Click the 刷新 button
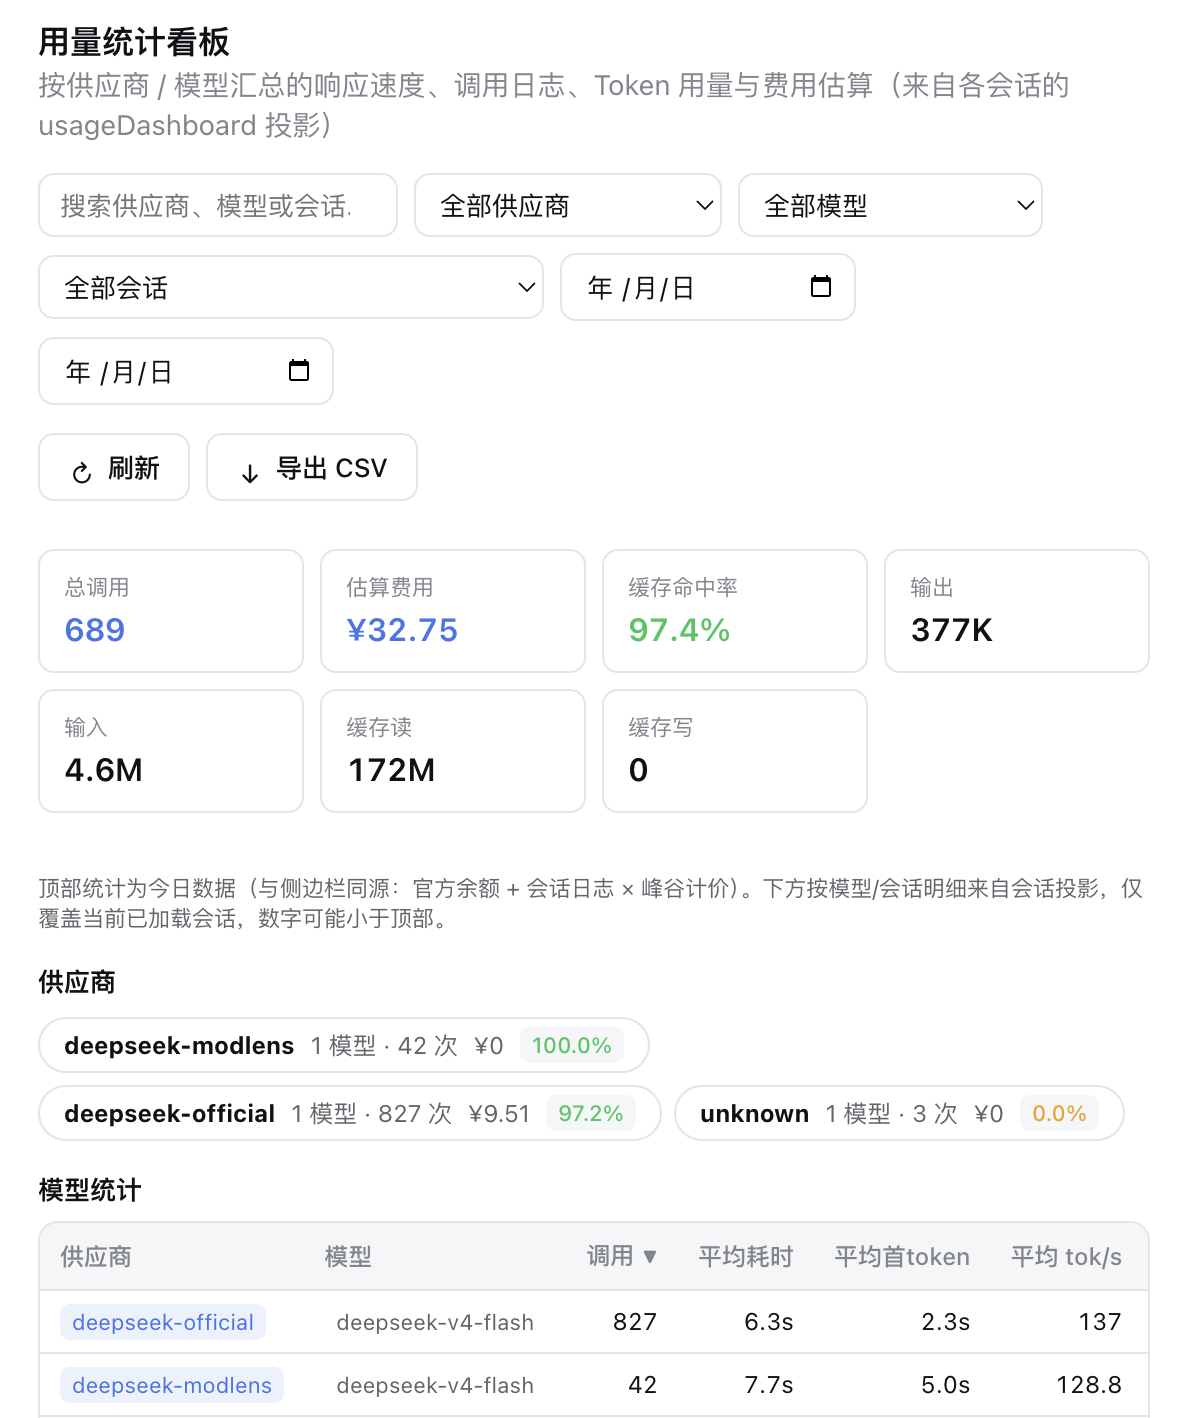Image resolution: width=1190 pixels, height=1418 pixels. point(114,467)
